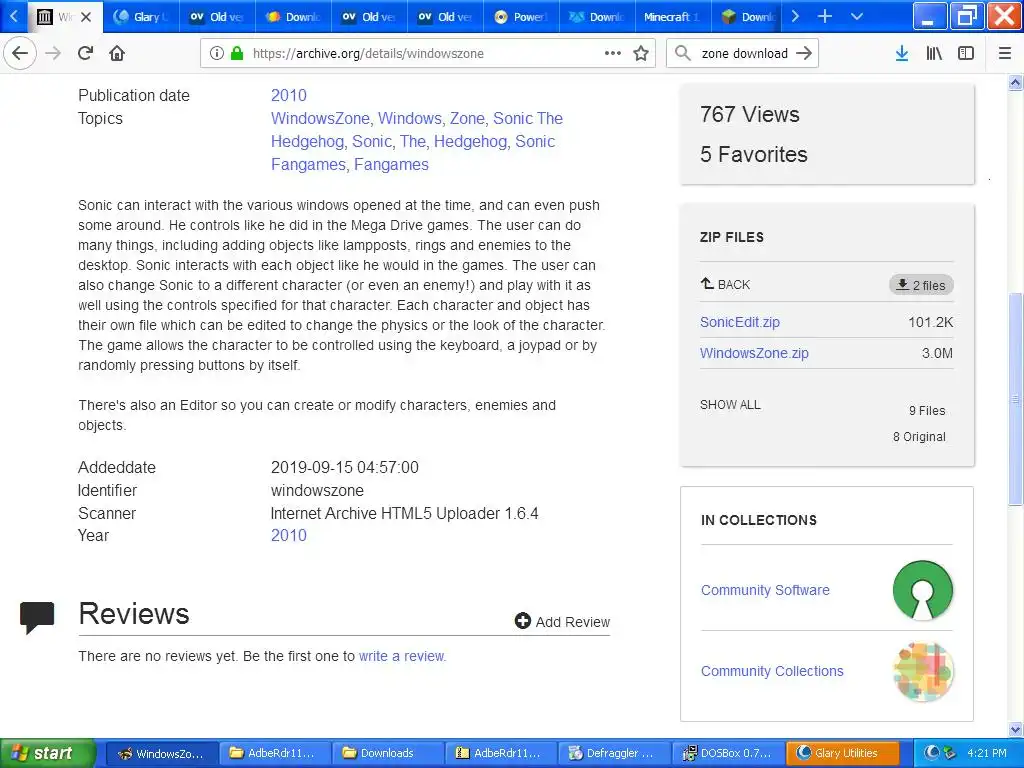
Task: Click the address bar URL
Action: (x=368, y=54)
